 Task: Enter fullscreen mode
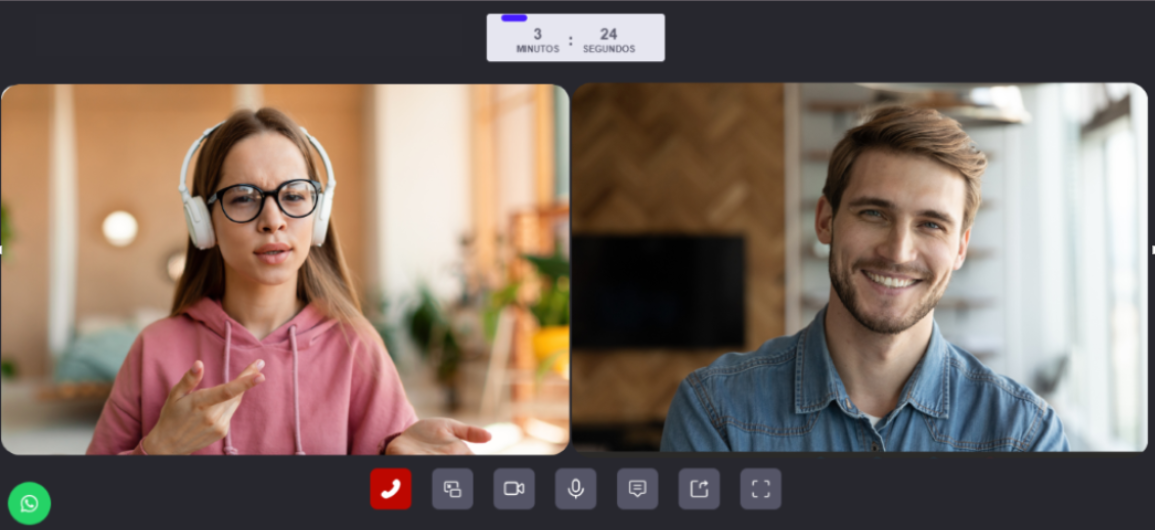[761, 489]
